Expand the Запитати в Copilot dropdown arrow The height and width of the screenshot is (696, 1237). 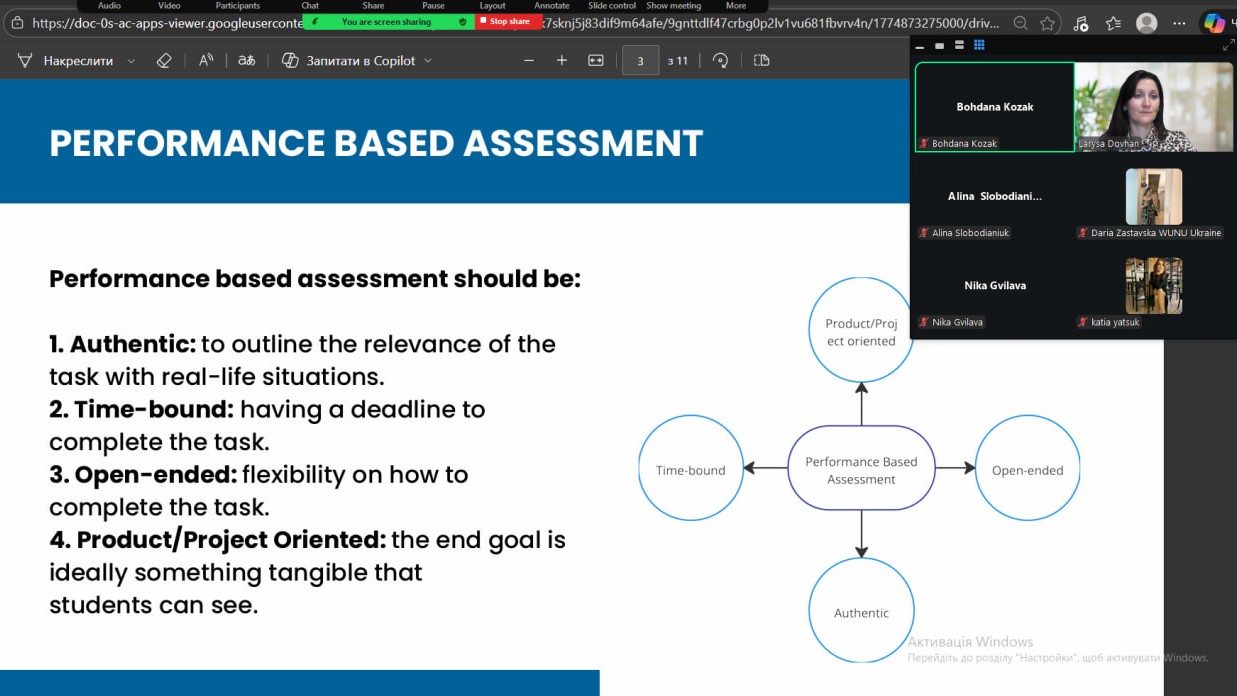tap(429, 61)
